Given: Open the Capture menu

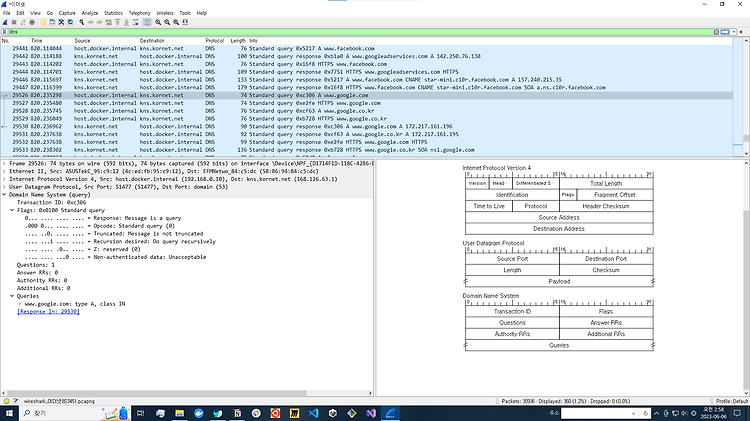Looking at the screenshot, I should (x=67, y=13).
